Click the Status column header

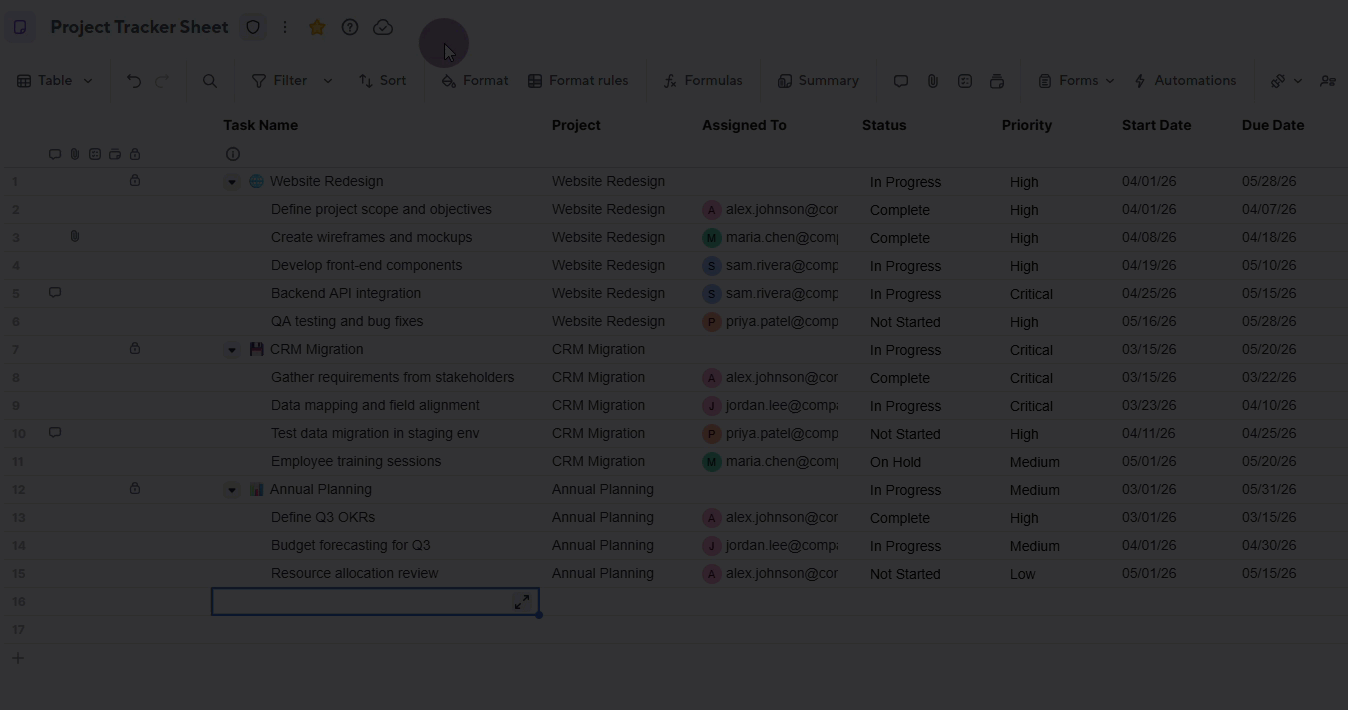point(884,125)
